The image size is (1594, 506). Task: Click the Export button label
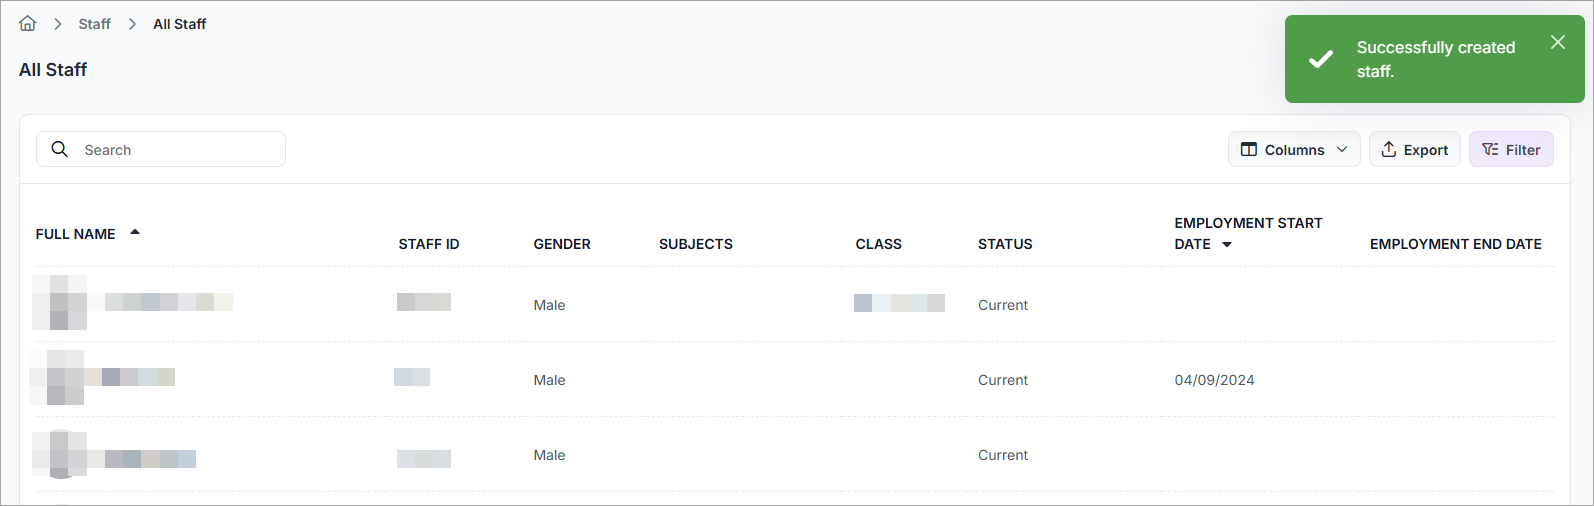coord(1425,150)
